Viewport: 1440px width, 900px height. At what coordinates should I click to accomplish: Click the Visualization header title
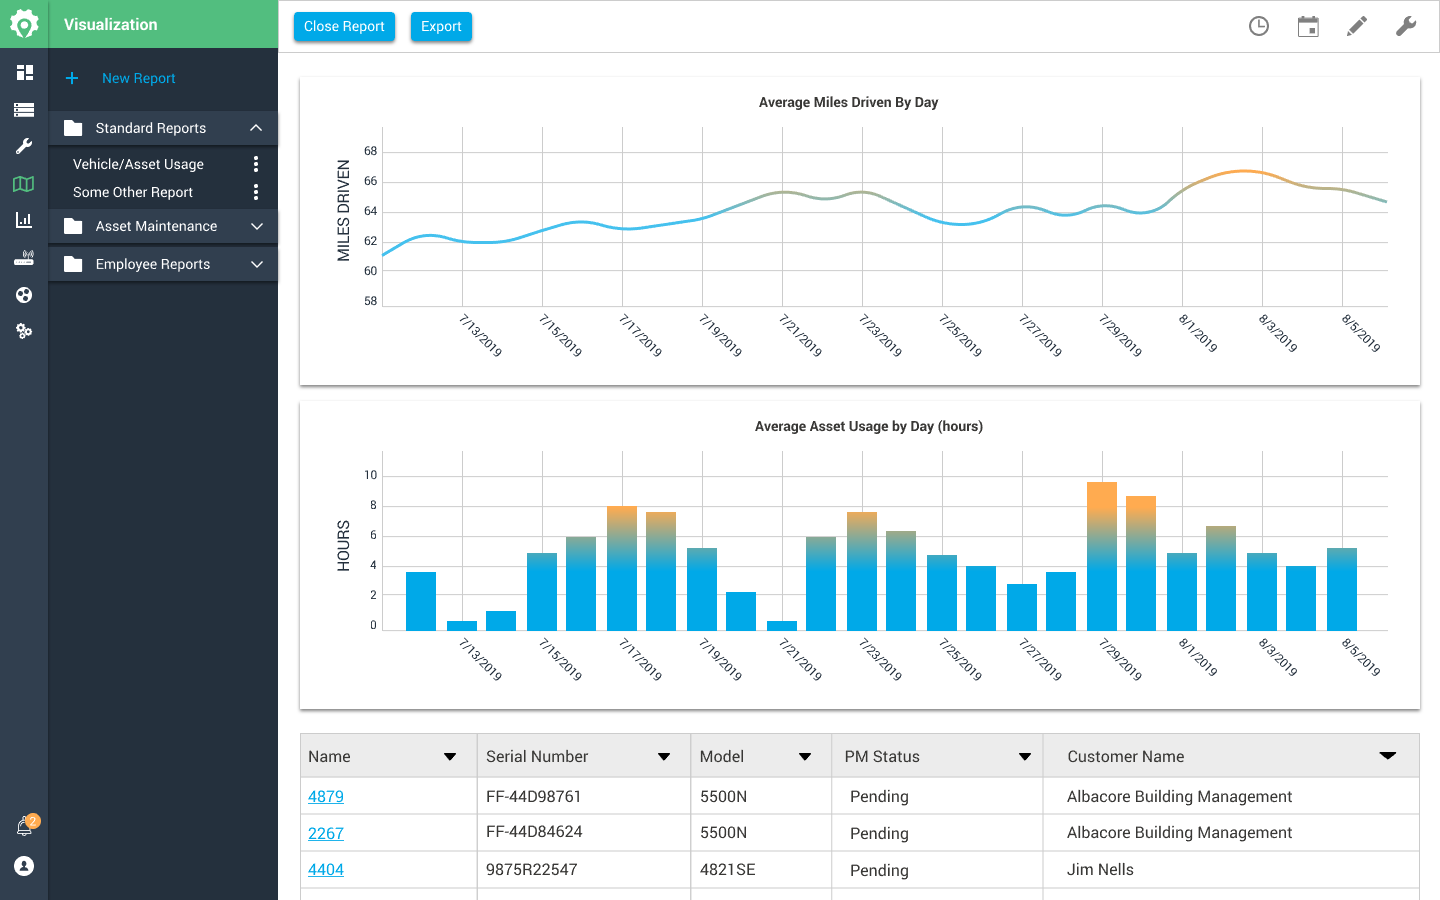point(110,24)
